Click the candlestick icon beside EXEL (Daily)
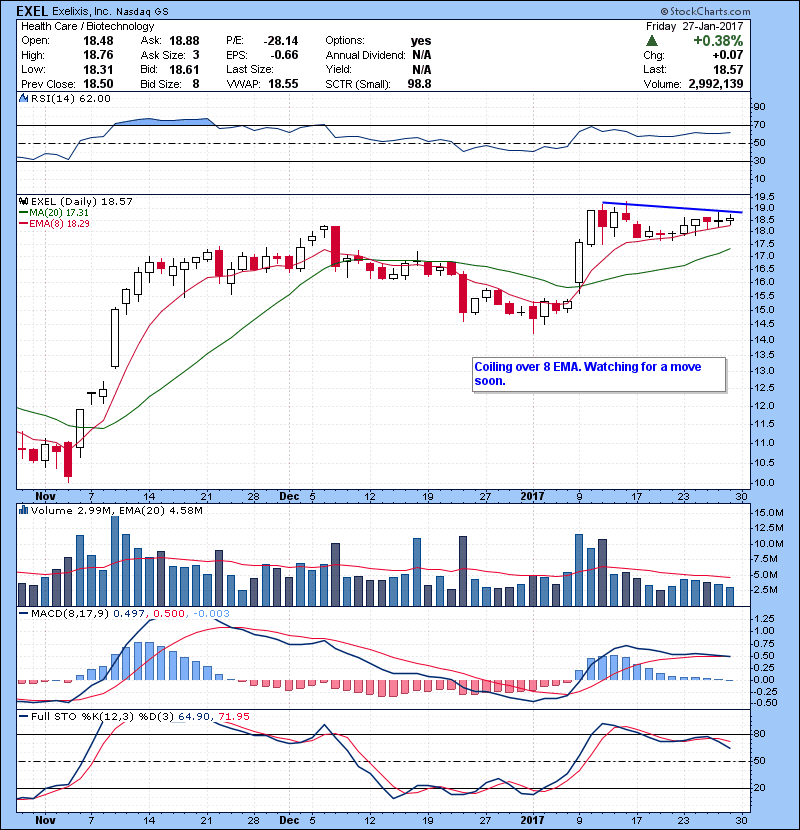Image resolution: width=800 pixels, height=830 pixels. point(23,201)
